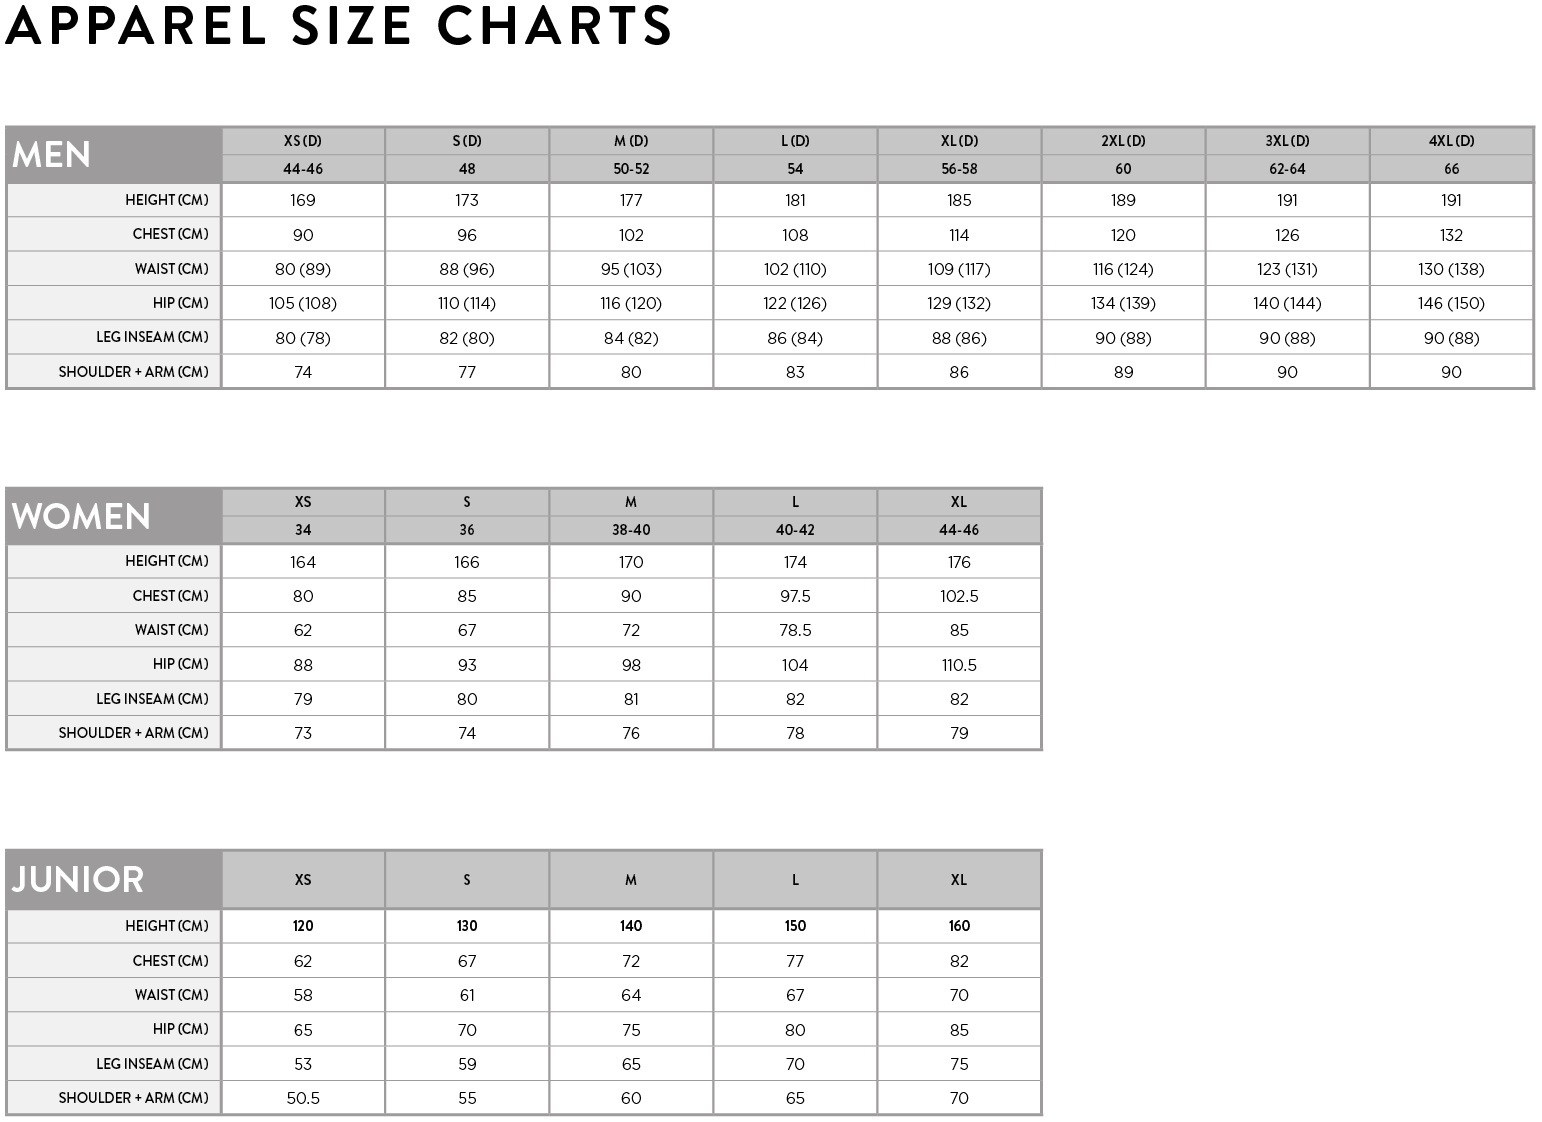Click men's Shoulder + Arm value 83
The width and height of the screenshot is (1542, 1122).
795,372
